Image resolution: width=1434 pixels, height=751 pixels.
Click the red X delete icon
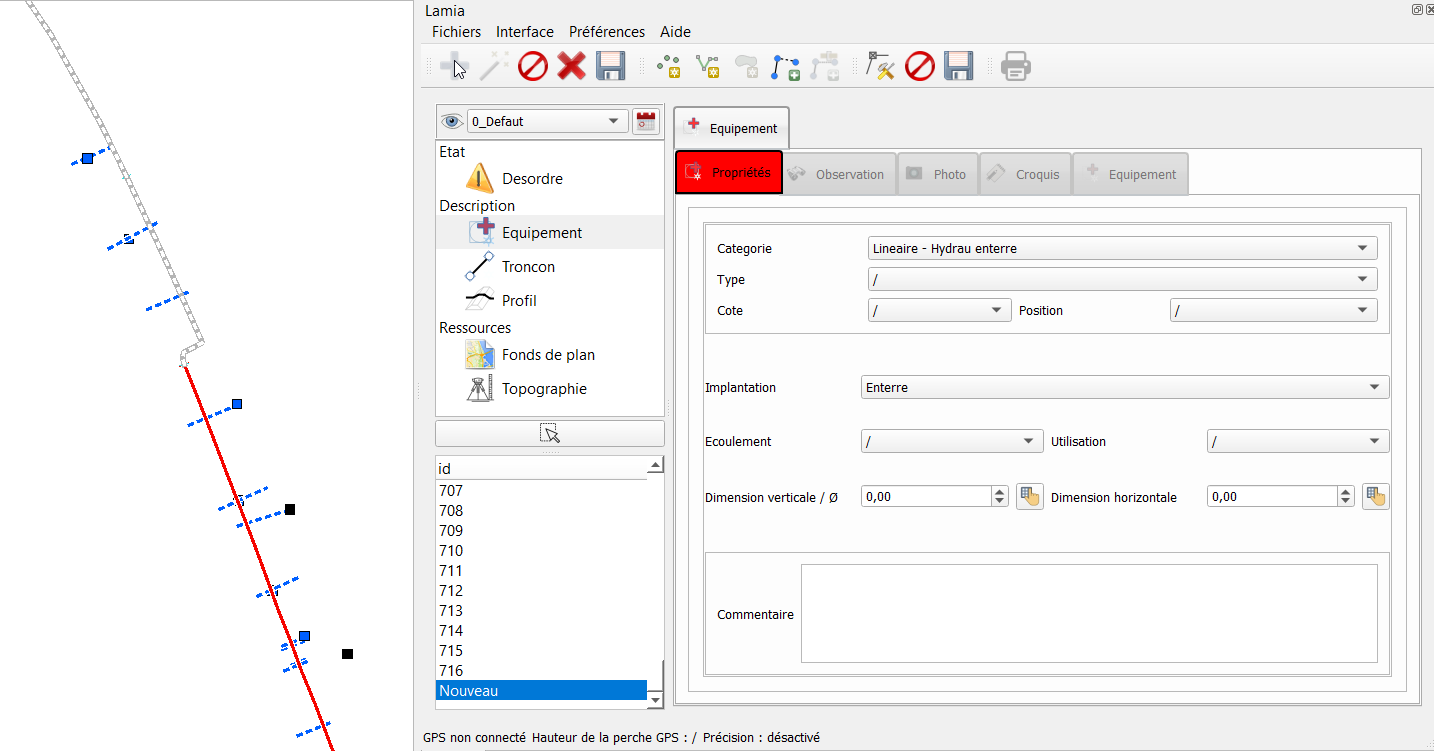coord(571,67)
